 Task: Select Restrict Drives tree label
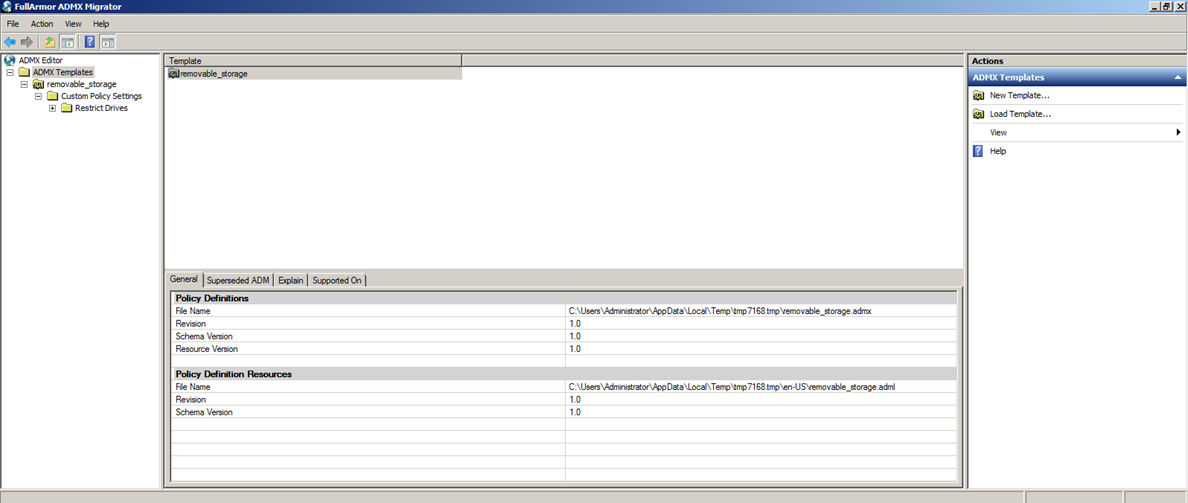tap(102, 108)
